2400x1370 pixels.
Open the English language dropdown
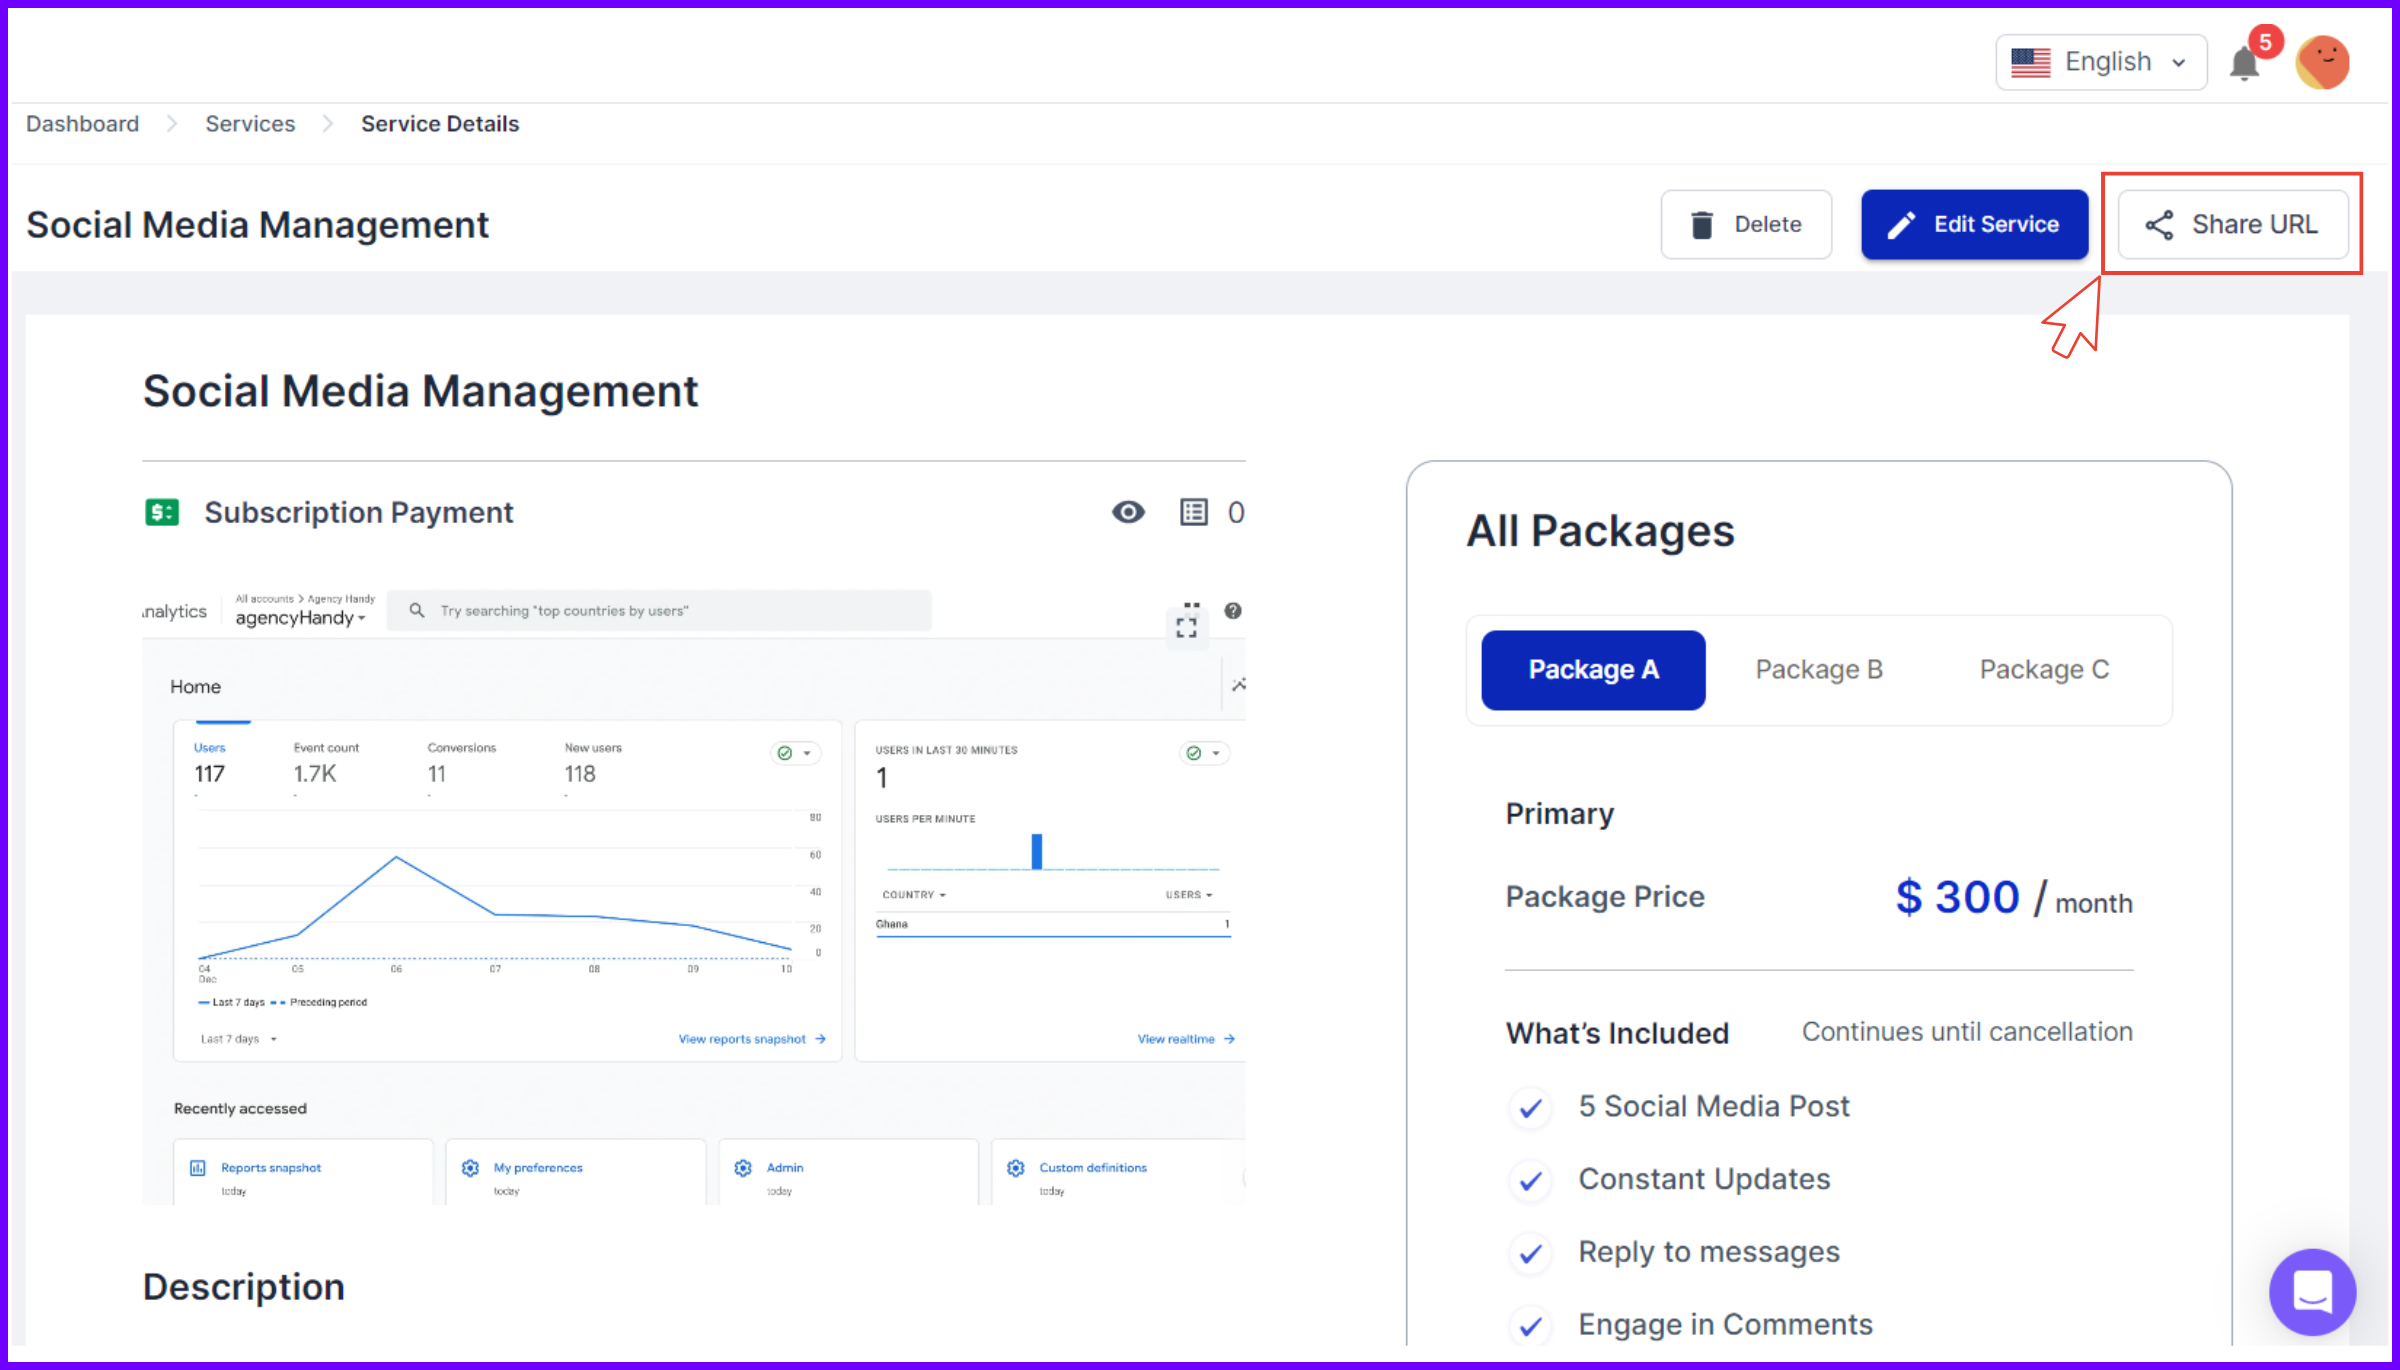pos(2100,61)
